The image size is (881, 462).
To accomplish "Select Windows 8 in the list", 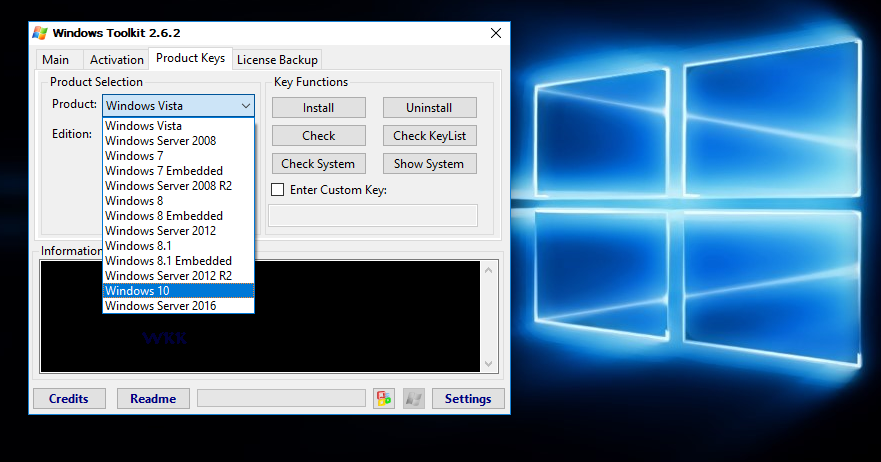I will 178,201.
